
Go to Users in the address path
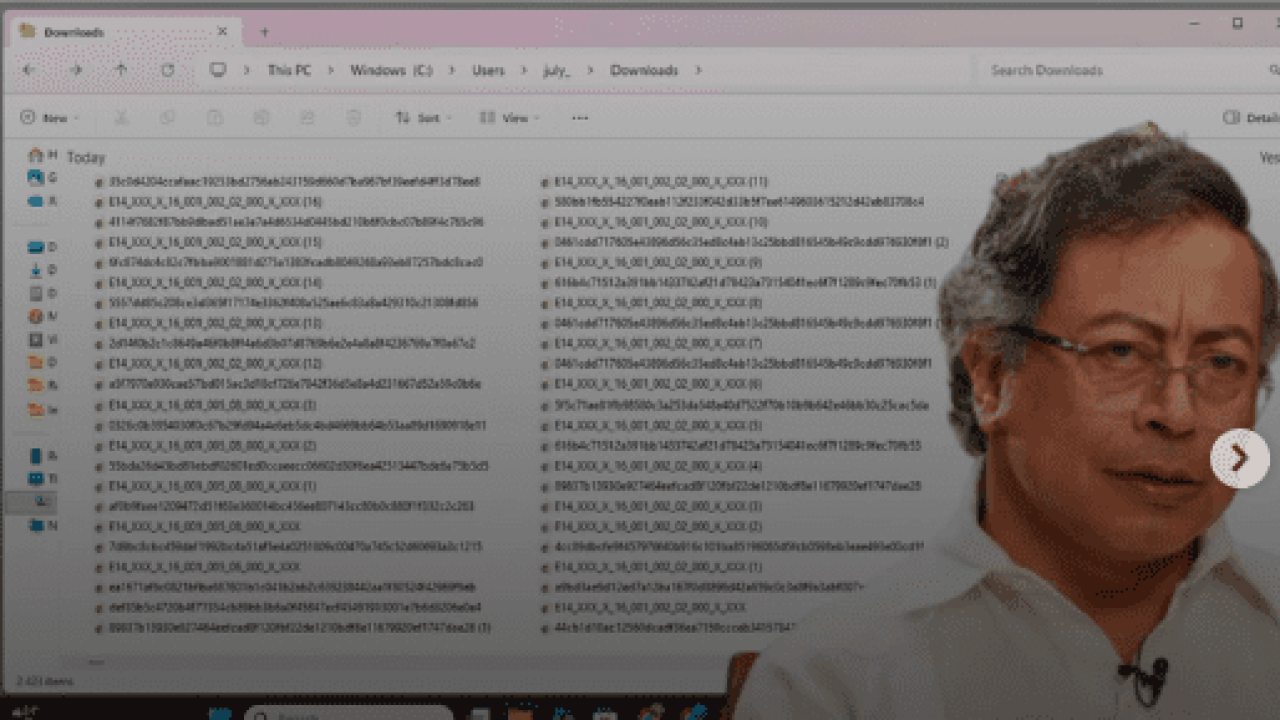(x=488, y=70)
